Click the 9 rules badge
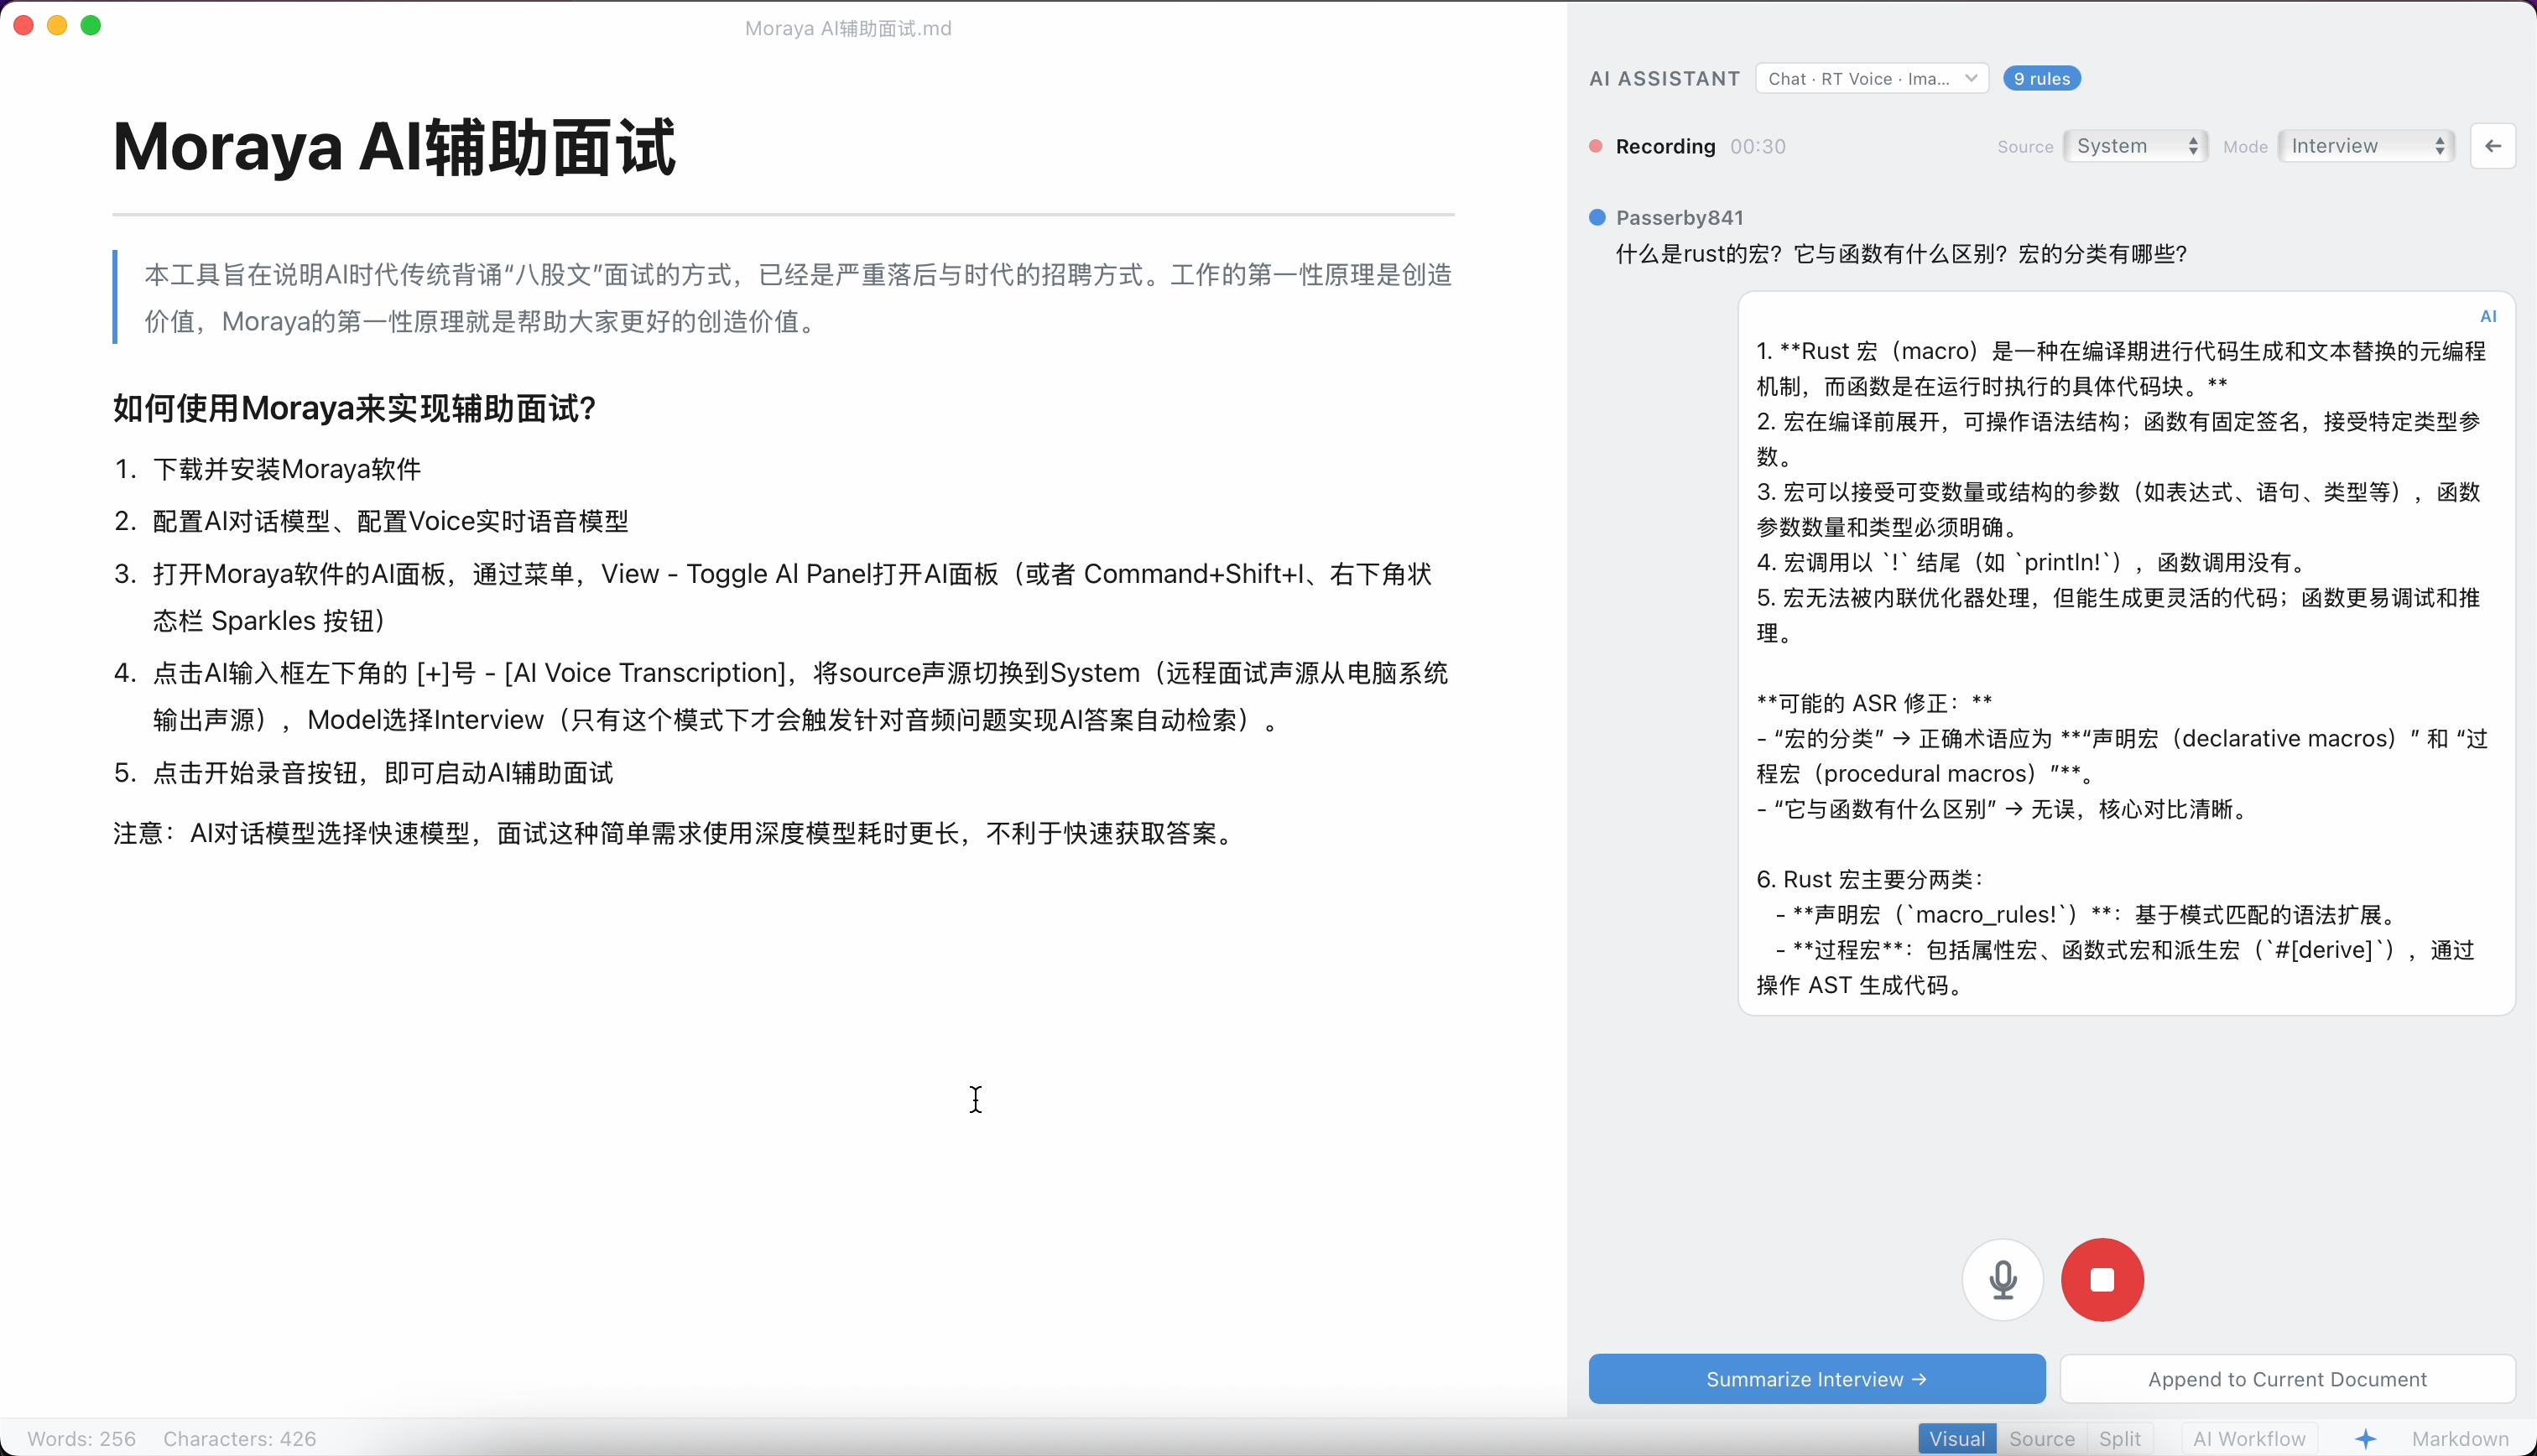 2041,79
